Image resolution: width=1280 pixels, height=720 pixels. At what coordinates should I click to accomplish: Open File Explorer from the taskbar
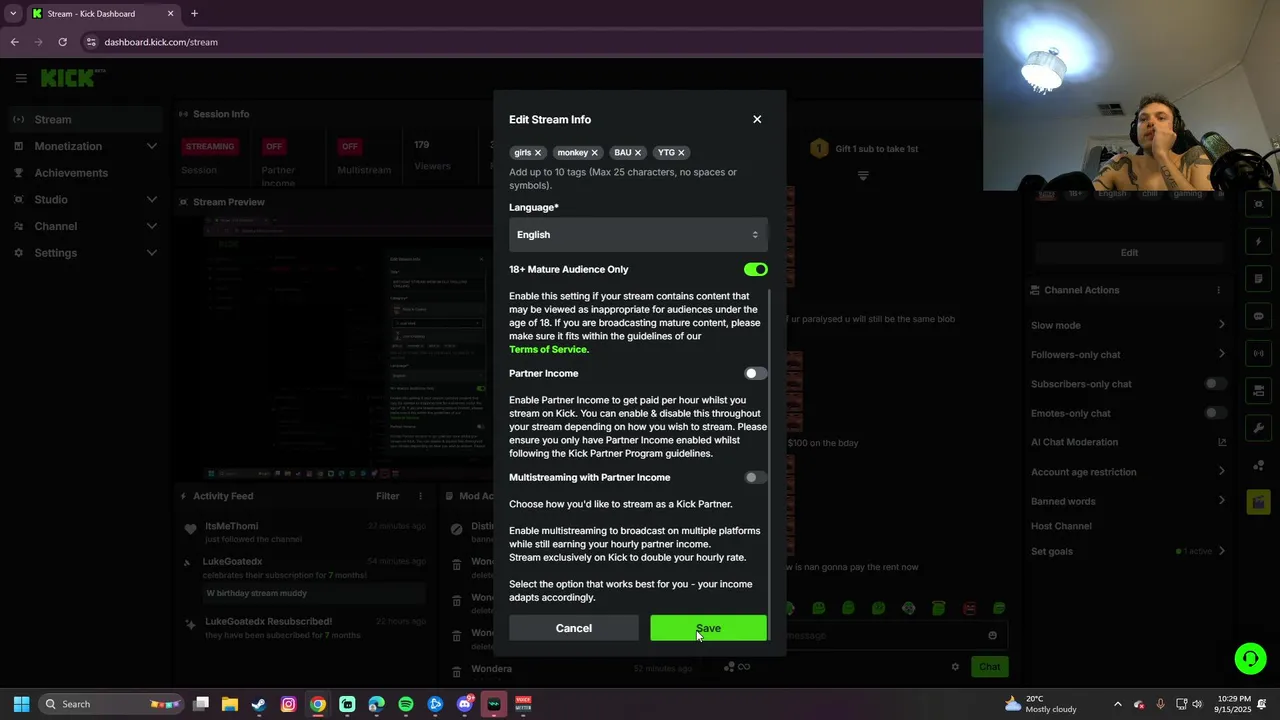tap(230, 704)
